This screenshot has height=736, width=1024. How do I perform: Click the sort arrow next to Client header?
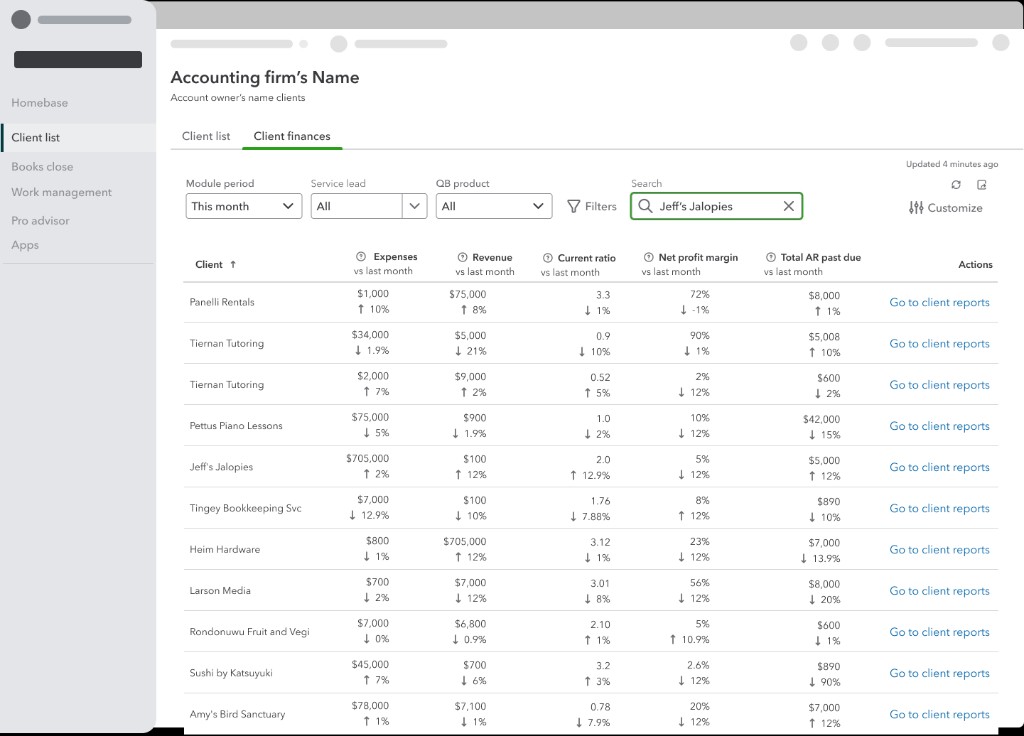click(x=232, y=264)
